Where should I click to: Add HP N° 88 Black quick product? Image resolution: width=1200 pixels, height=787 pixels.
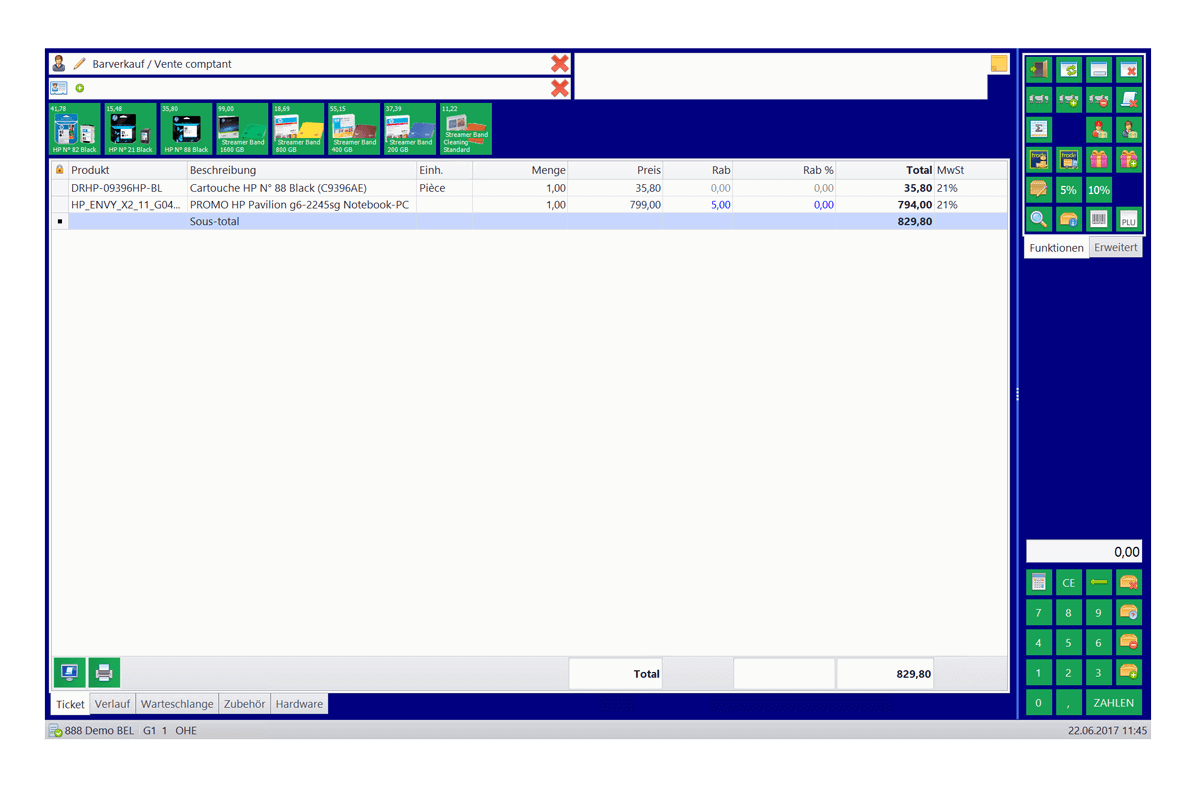tap(186, 129)
